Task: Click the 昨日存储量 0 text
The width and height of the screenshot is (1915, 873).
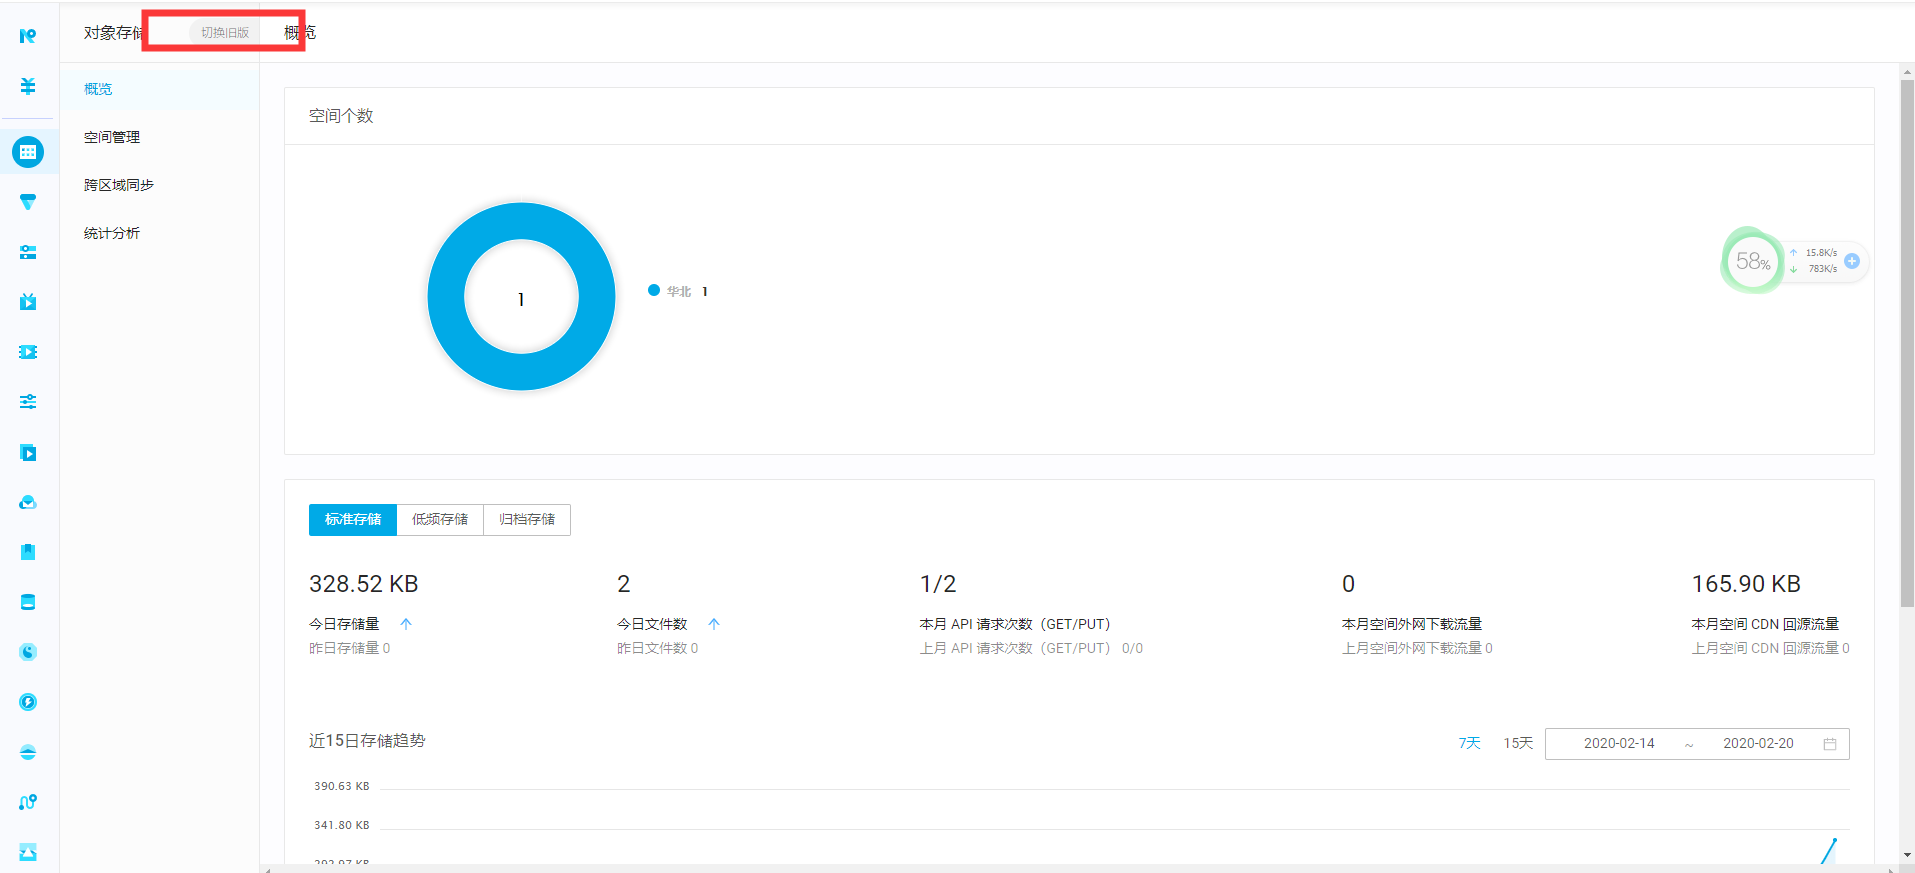Action: [x=350, y=648]
